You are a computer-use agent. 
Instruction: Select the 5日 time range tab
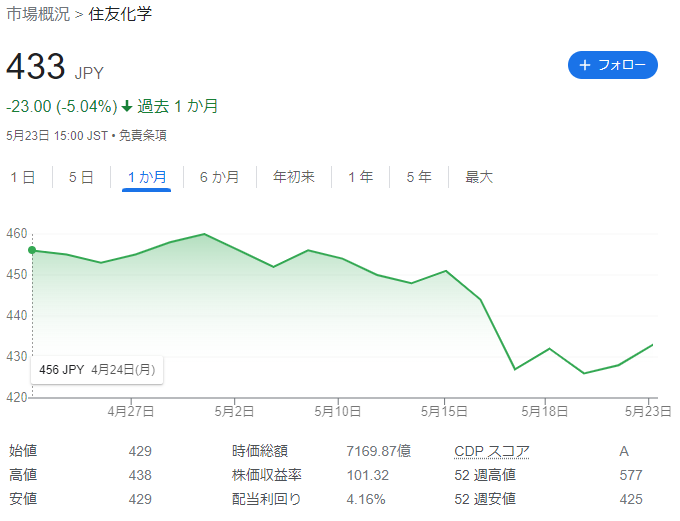pyautogui.click(x=81, y=177)
